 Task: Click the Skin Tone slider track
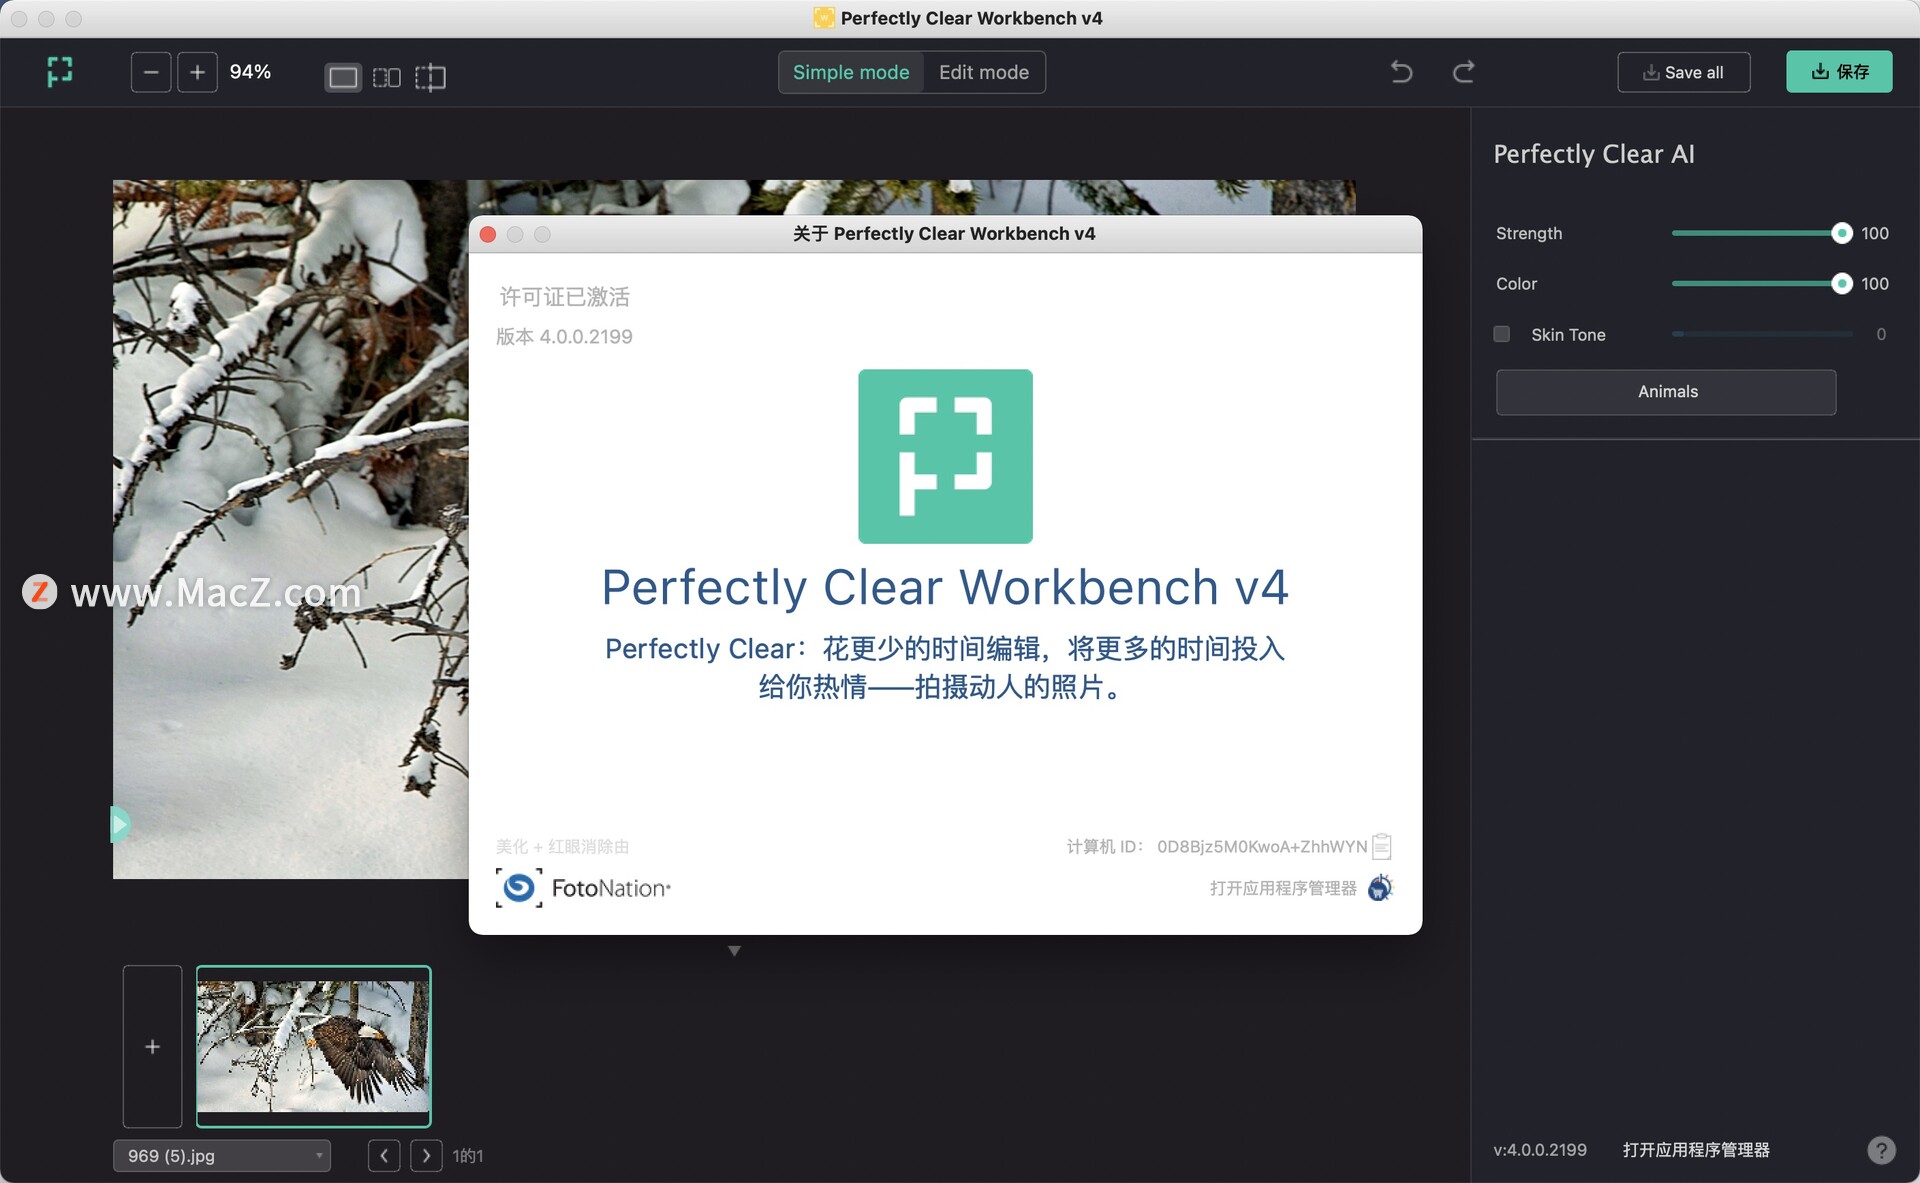(x=1762, y=334)
